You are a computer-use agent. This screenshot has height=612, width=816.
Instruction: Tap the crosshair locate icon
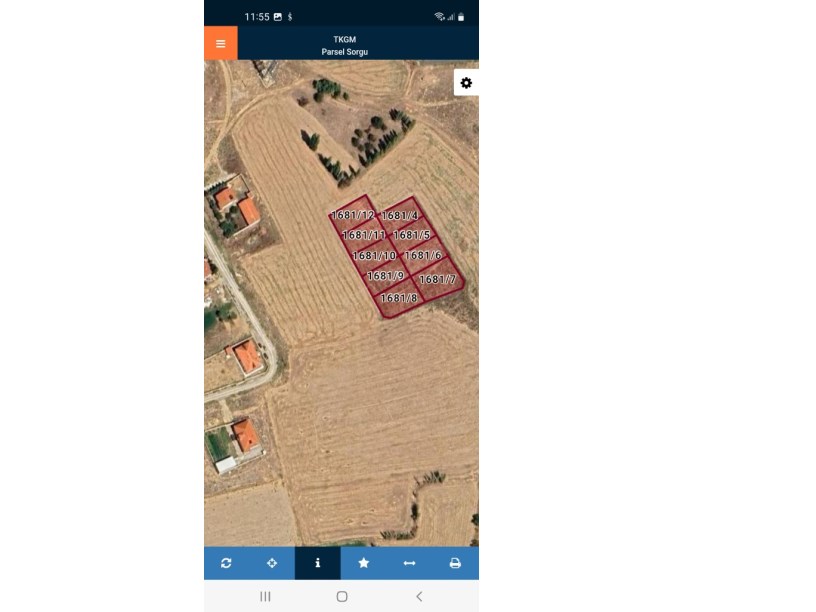(272, 563)
